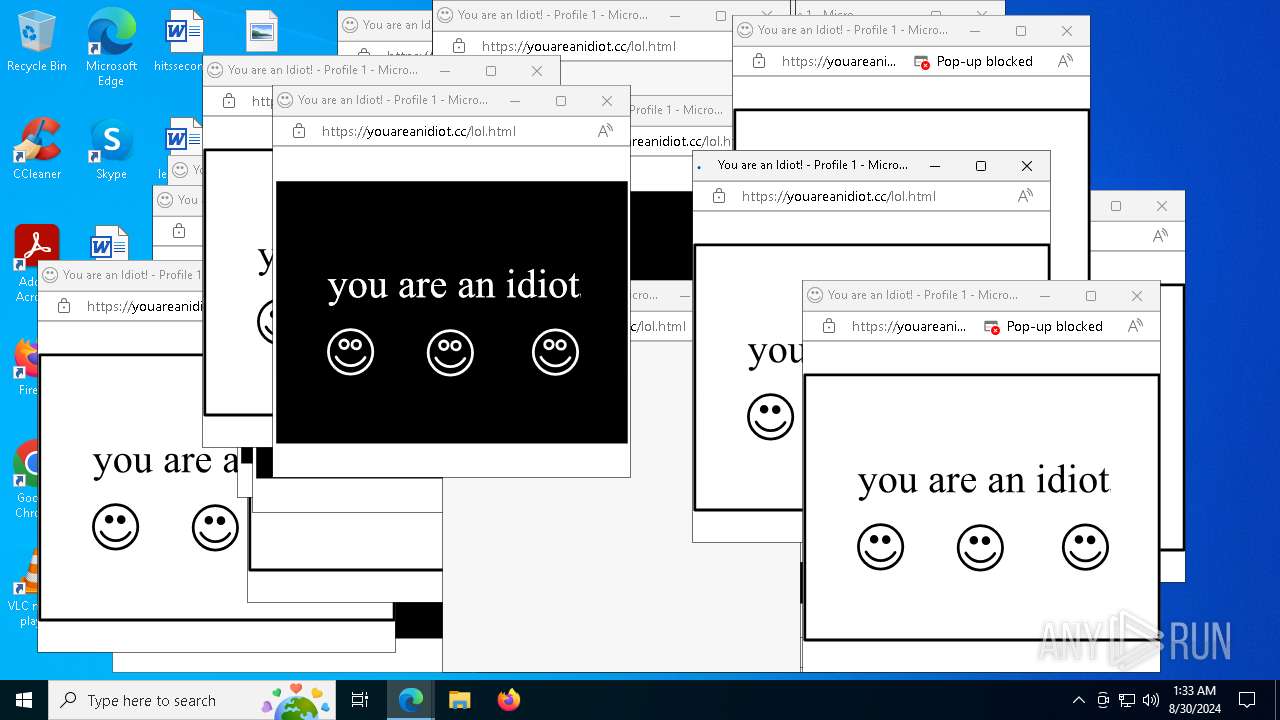Launch Firefox from the taskbar
Image resolution: width=1280 pixels, height=720 pixels.
pyautogui.click(x=508, y=700)
